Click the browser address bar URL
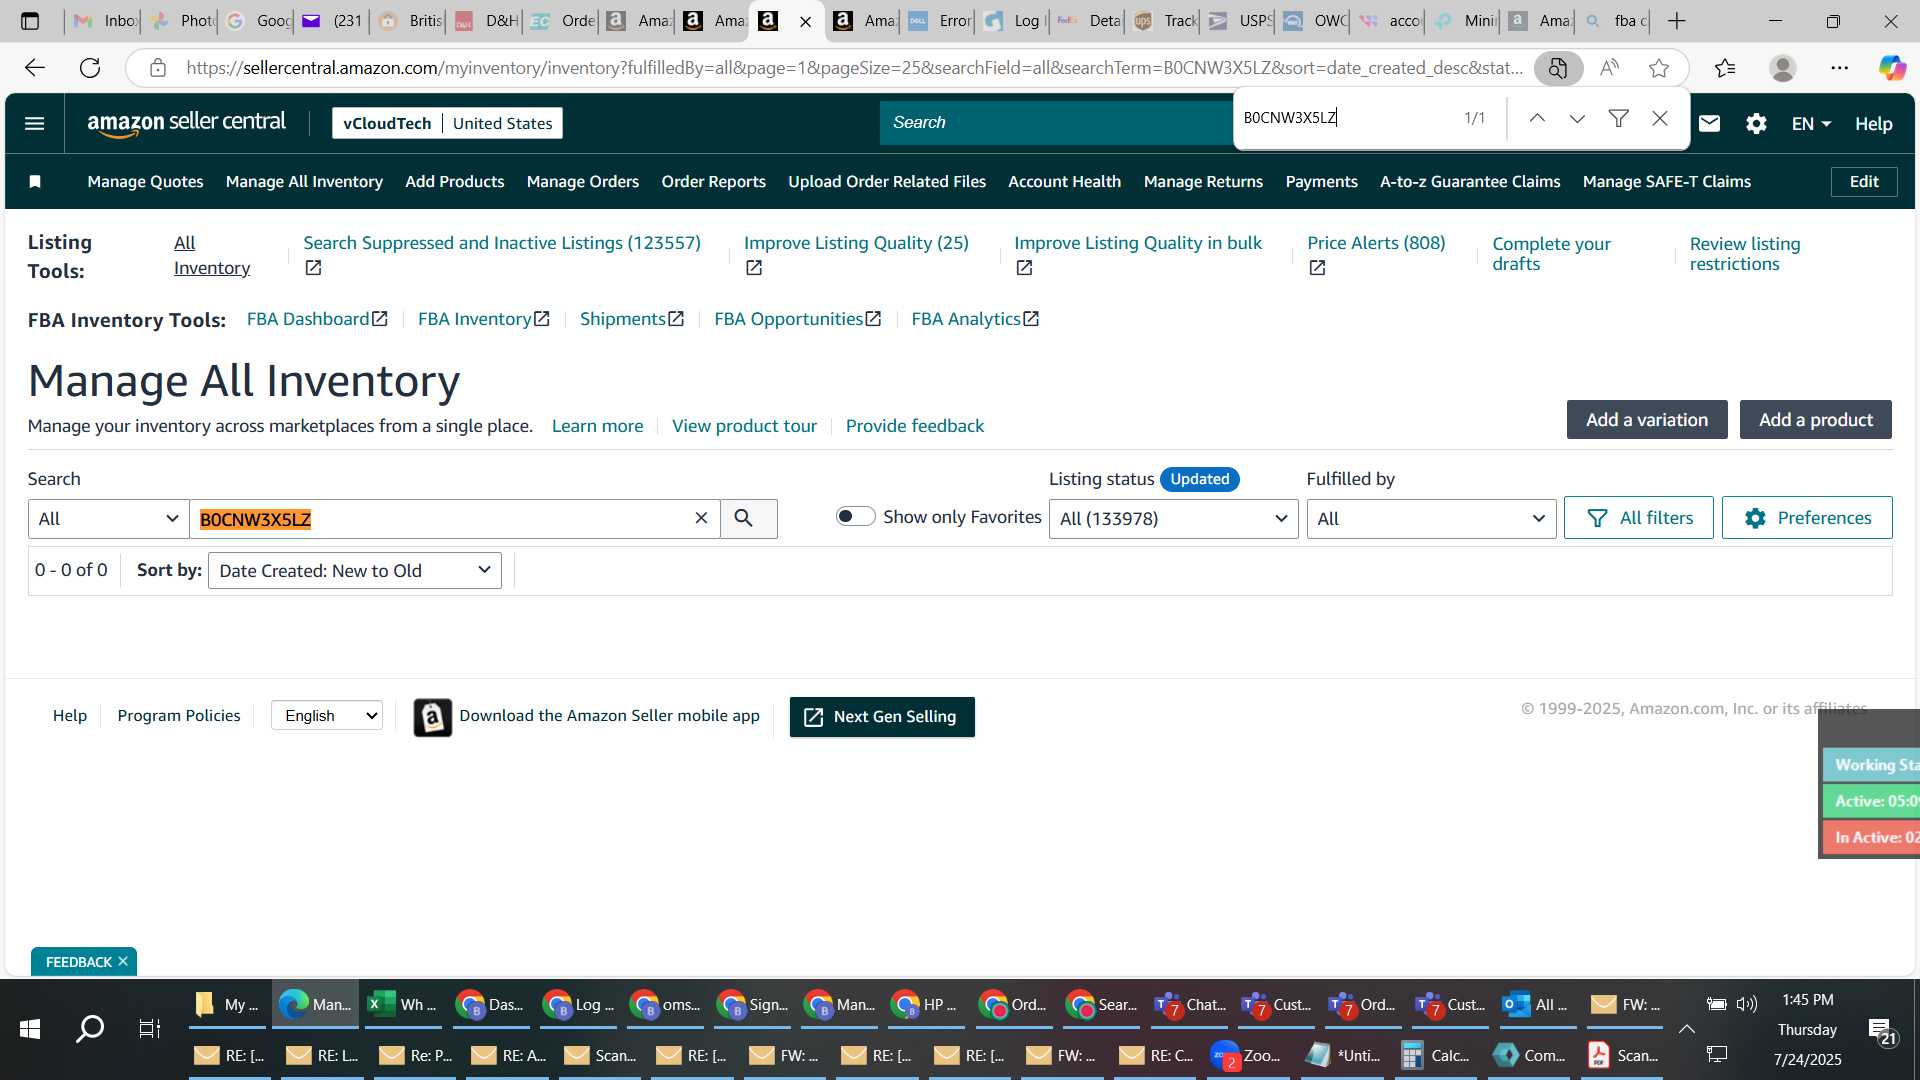Image resolution: width=1920 pixels, height=1080 pixels. click(x=853, y=68)
